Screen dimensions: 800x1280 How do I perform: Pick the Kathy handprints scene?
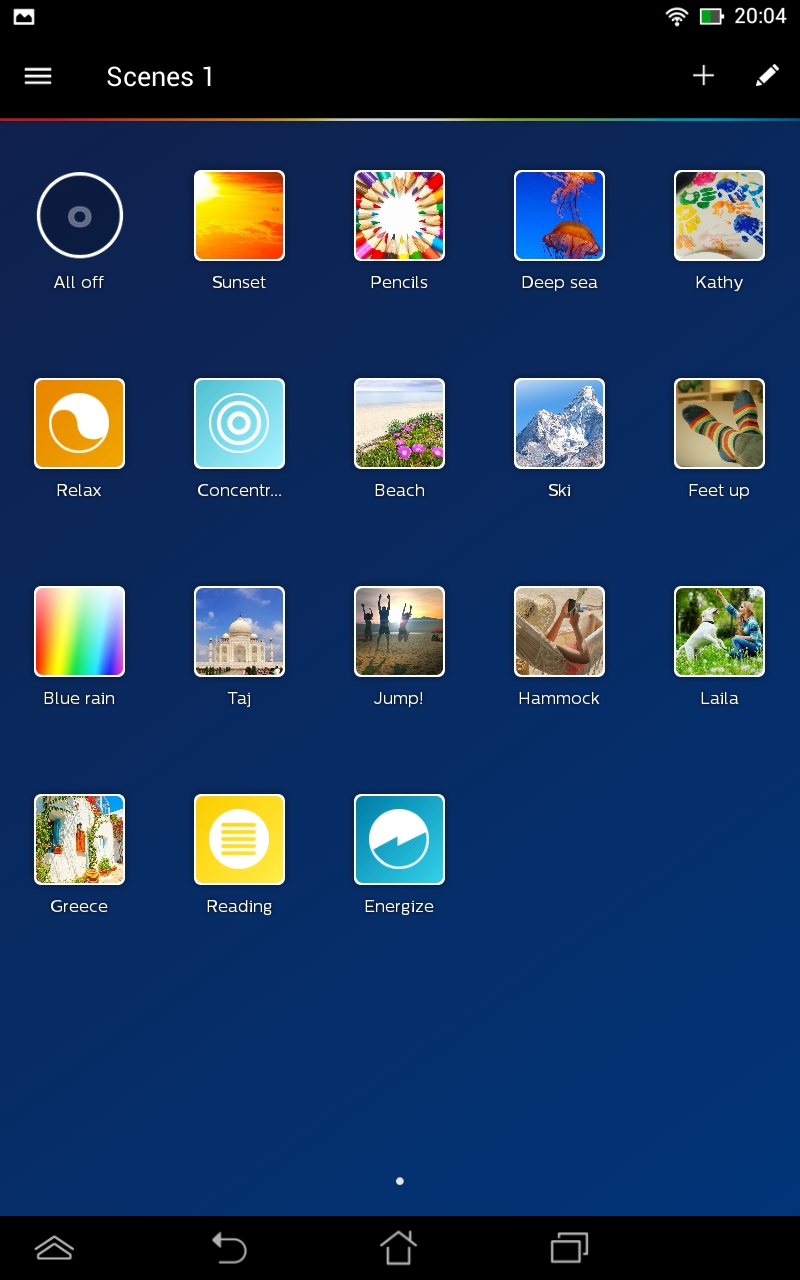tap(720, 215)
